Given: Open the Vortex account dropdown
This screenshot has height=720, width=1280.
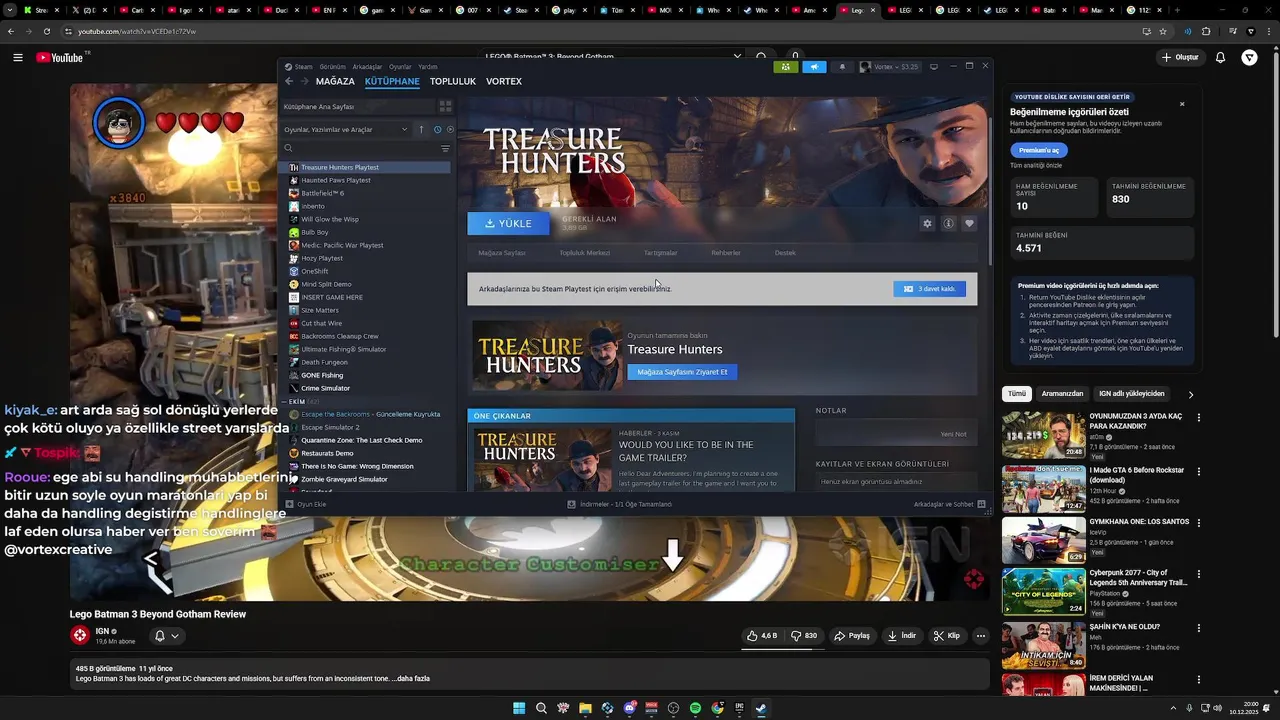Looking at the screenshot, I should point(890,67).
